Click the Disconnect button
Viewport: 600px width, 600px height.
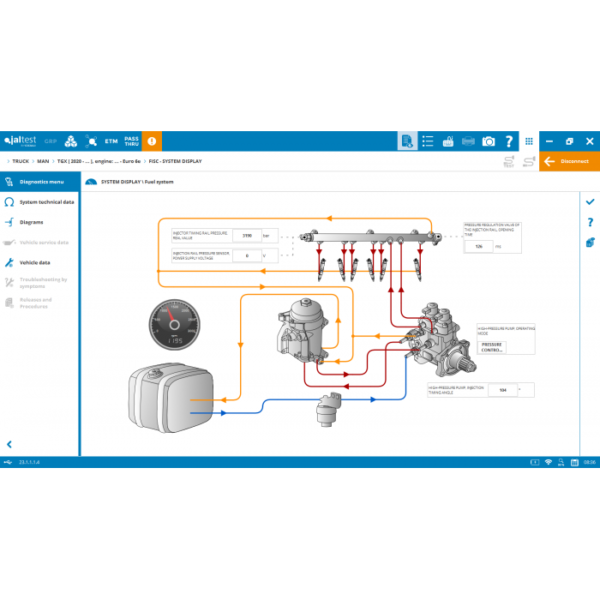570,161
